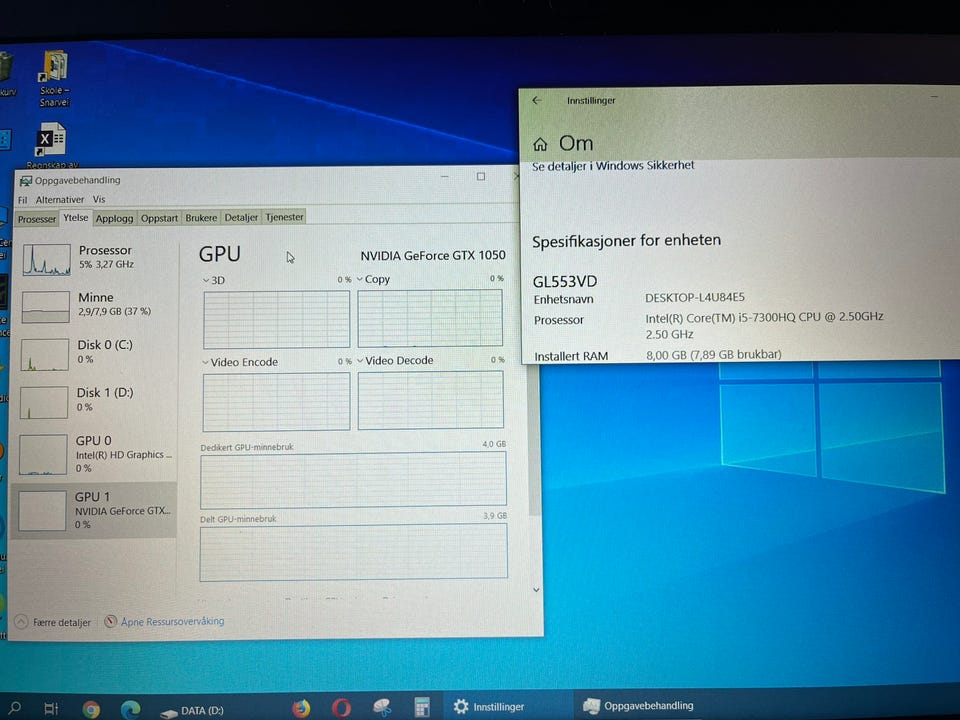Click the home icon next to Om
The height and width of the screenshot is (720, 960).
tap(539, 144)
